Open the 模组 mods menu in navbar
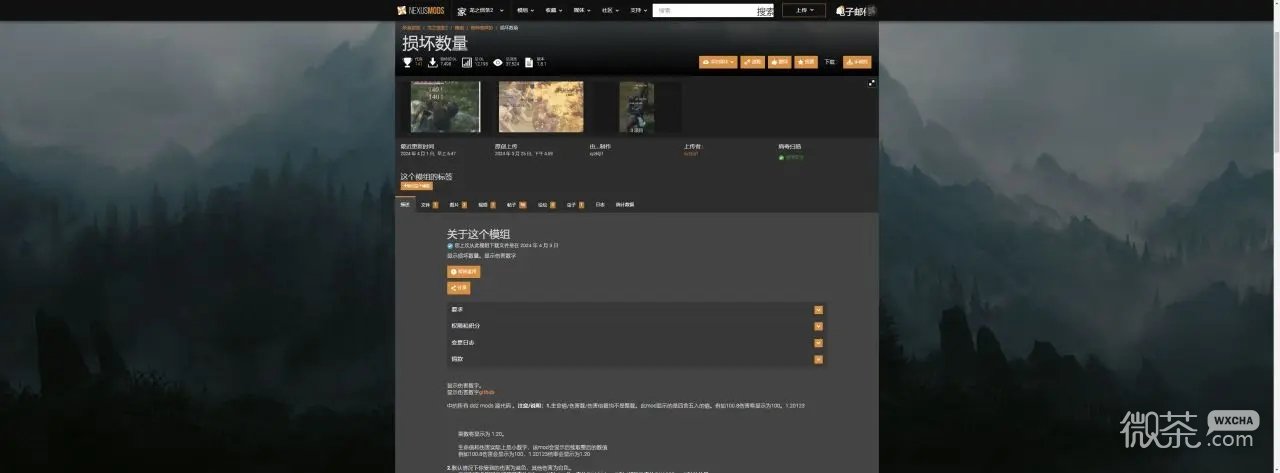 pyautogui.click(x=525, y=10)
